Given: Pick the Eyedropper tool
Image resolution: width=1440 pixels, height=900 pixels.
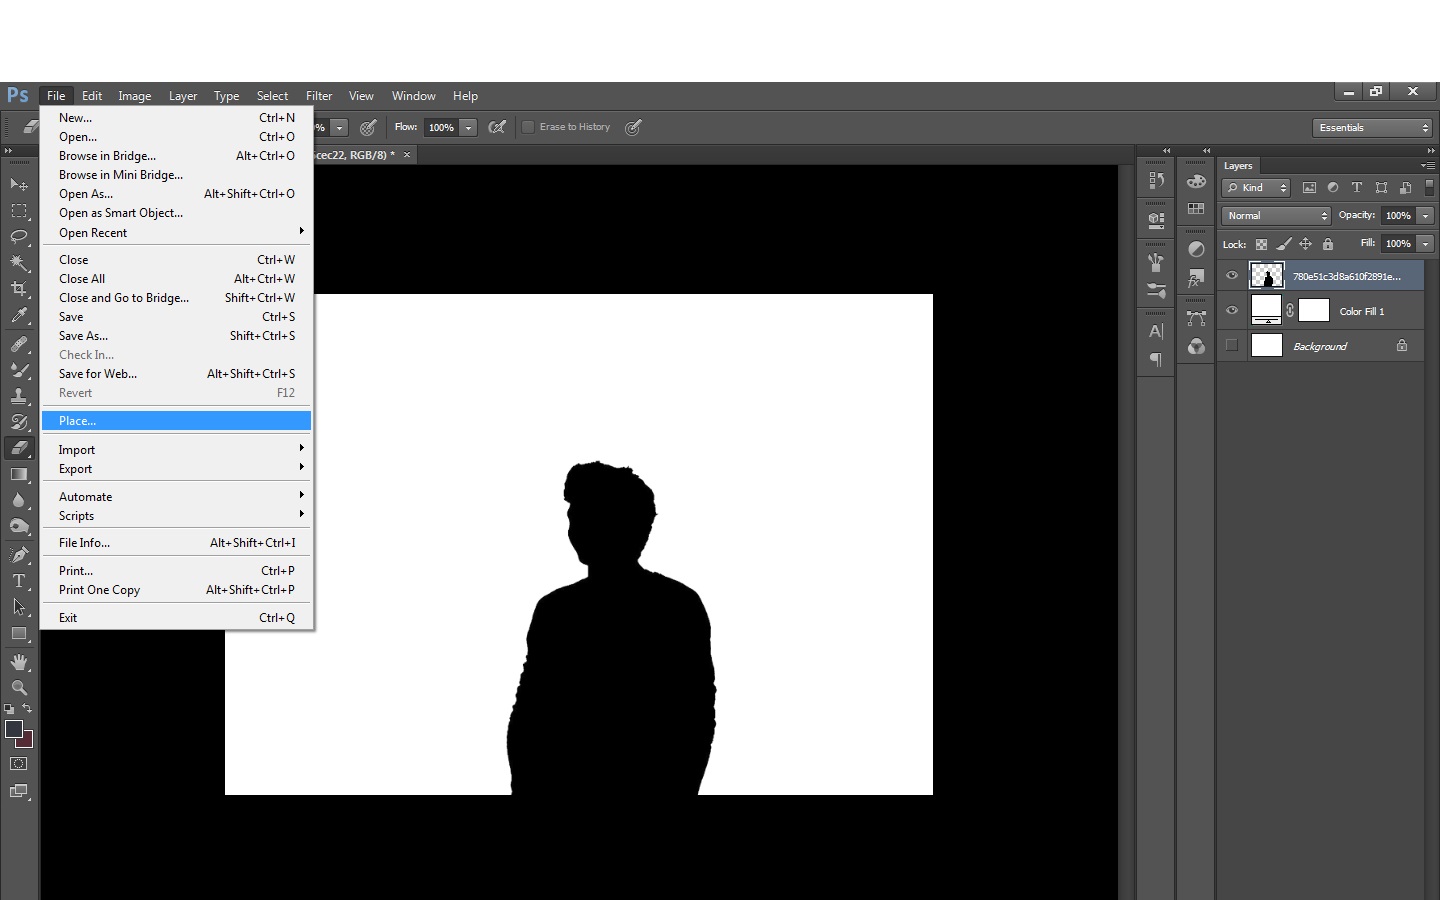Looking at the screenshot, I should coord(19,316).
